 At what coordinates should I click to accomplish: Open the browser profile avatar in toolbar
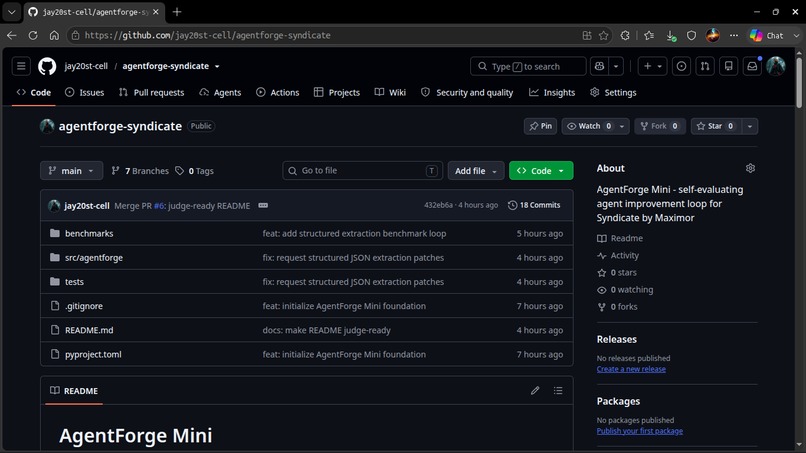pyautogui.click(x=712, y=35)
